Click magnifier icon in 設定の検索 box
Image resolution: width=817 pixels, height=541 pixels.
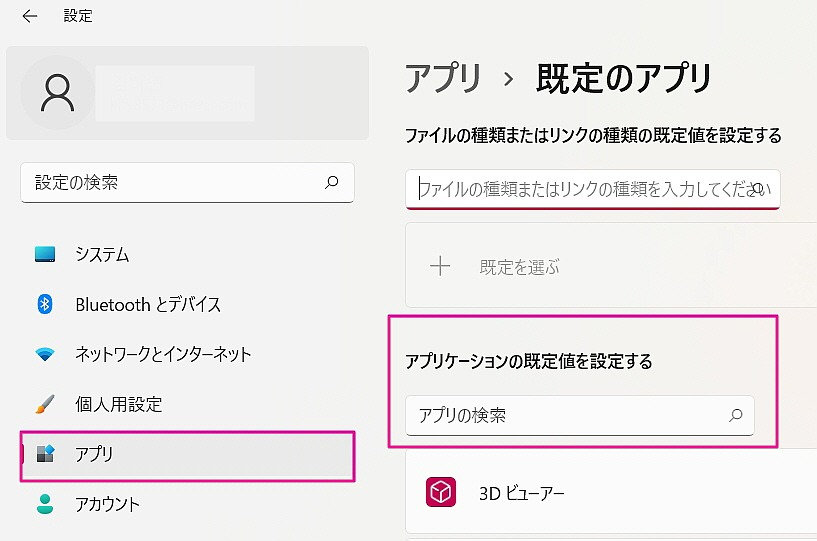click(x=332, y=182)
